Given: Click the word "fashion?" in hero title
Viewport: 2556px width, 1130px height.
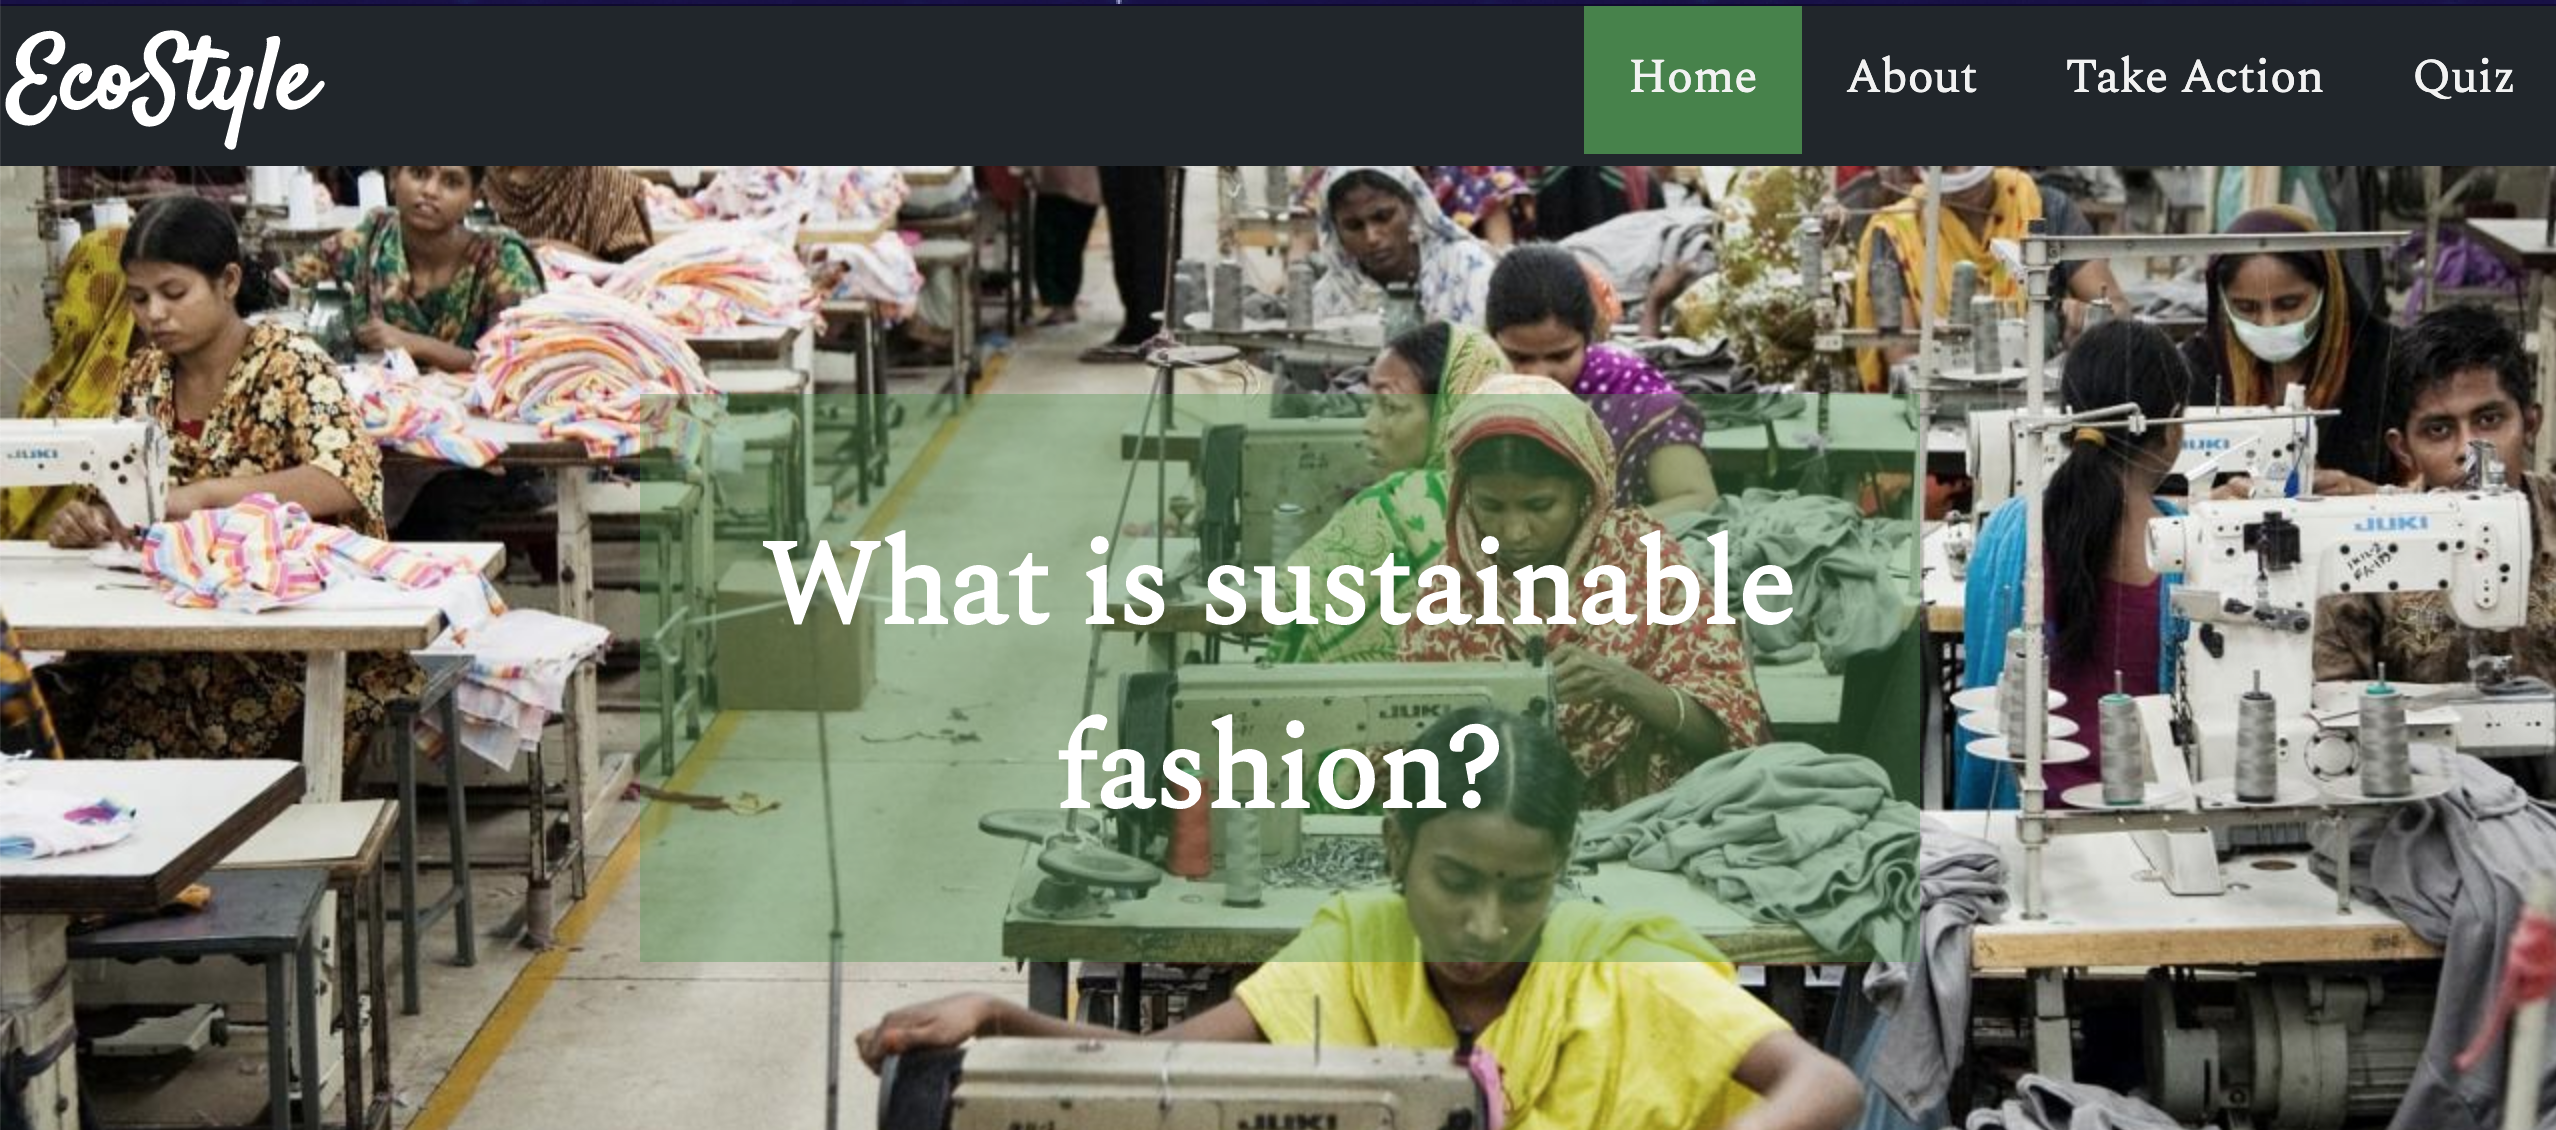Looking at the screenshot, I should pos(1280,764).
